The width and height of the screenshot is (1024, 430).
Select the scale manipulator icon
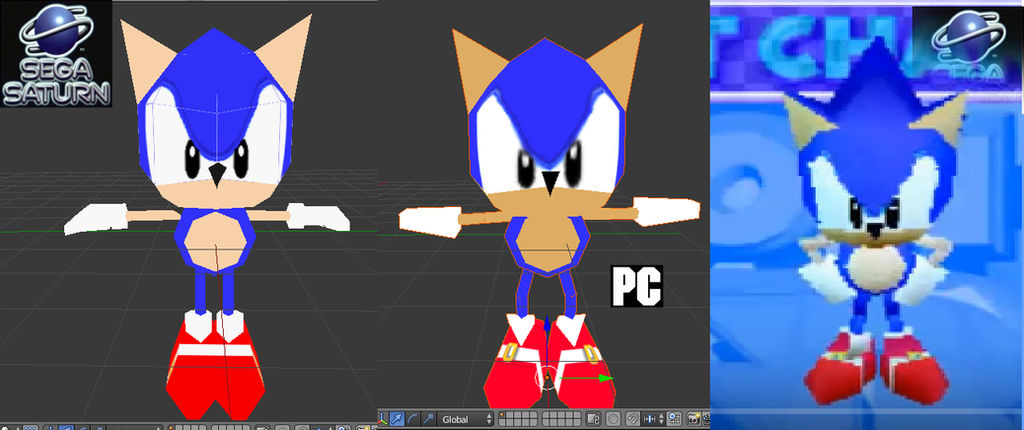[428, 419]
